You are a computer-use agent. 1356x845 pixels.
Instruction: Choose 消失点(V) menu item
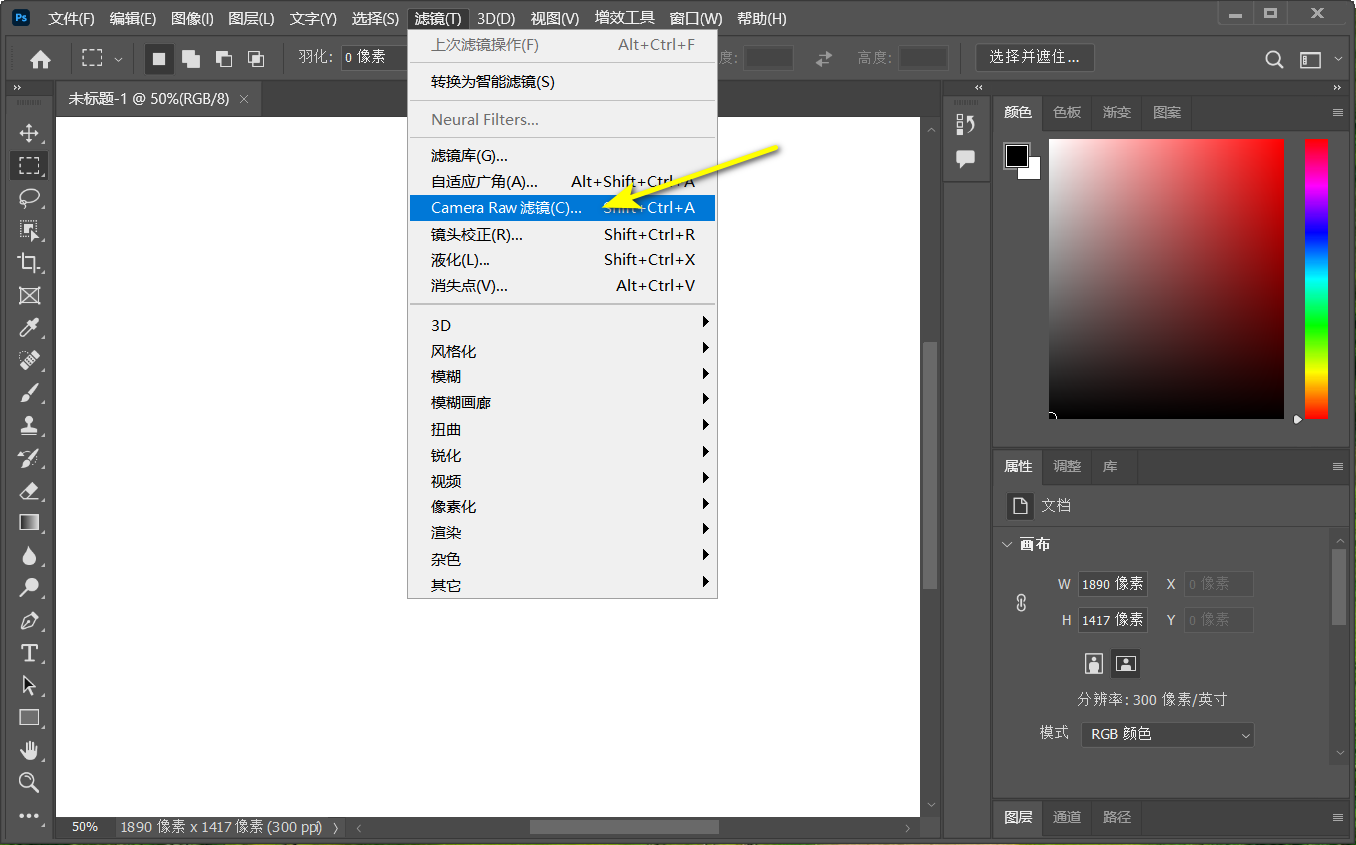pyautogui.click(x=562, y=286)
